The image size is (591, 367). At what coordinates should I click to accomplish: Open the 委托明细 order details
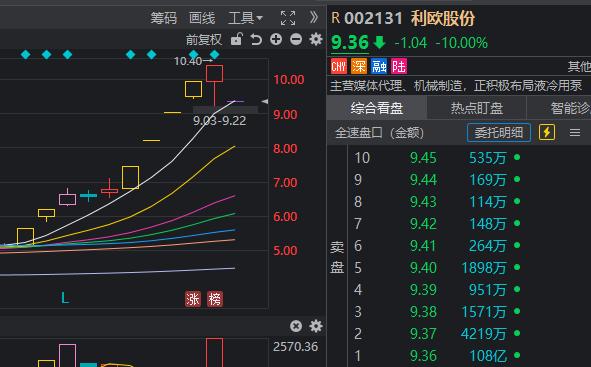(499, 133)
